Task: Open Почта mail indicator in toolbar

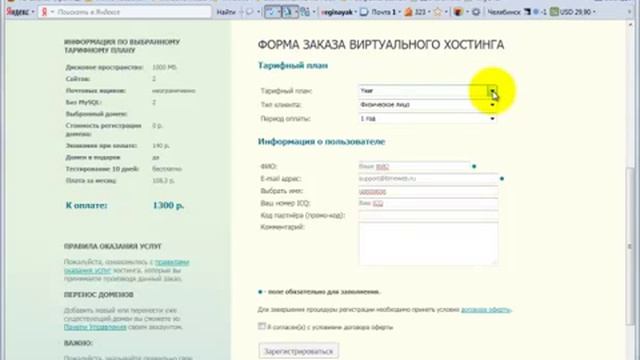Action: (x=380, y=12)
